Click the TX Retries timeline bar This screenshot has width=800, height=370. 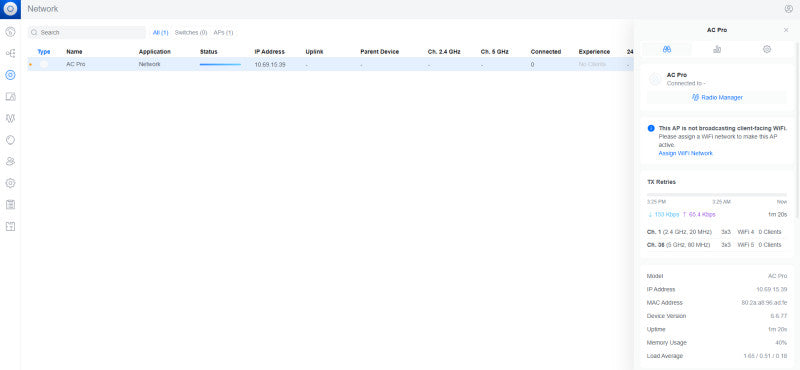pyautogui.click(x=717, y=194)
